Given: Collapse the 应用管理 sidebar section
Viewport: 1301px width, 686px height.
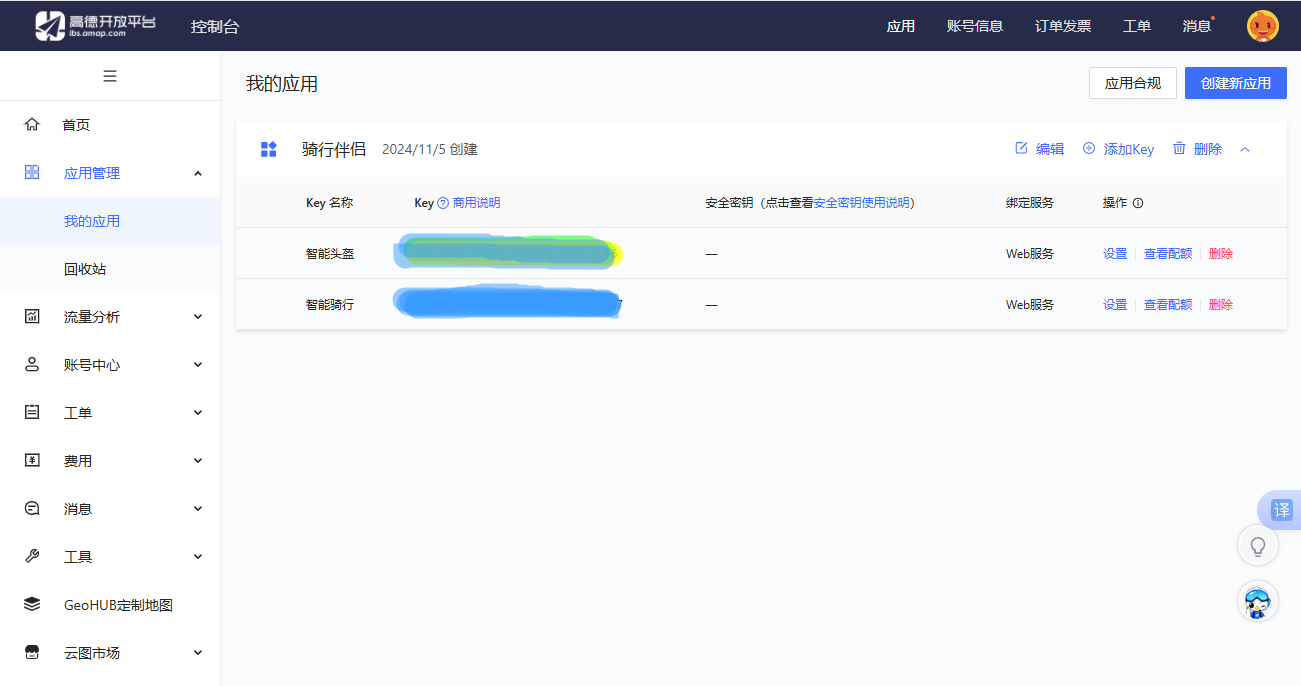Looking at the screenshot, I should [x=198, y=173].
